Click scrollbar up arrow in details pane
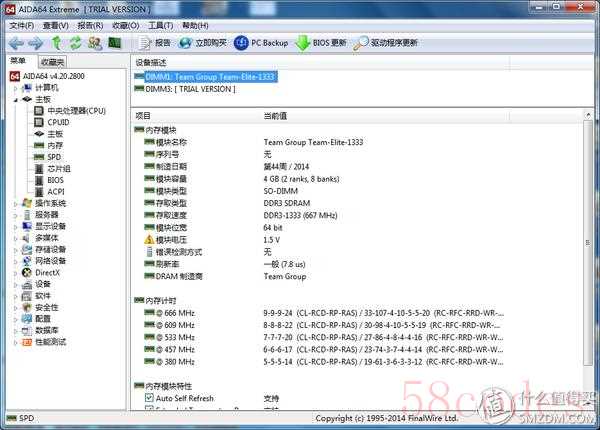The image size is (600, 430). click(x=588, y=115)
